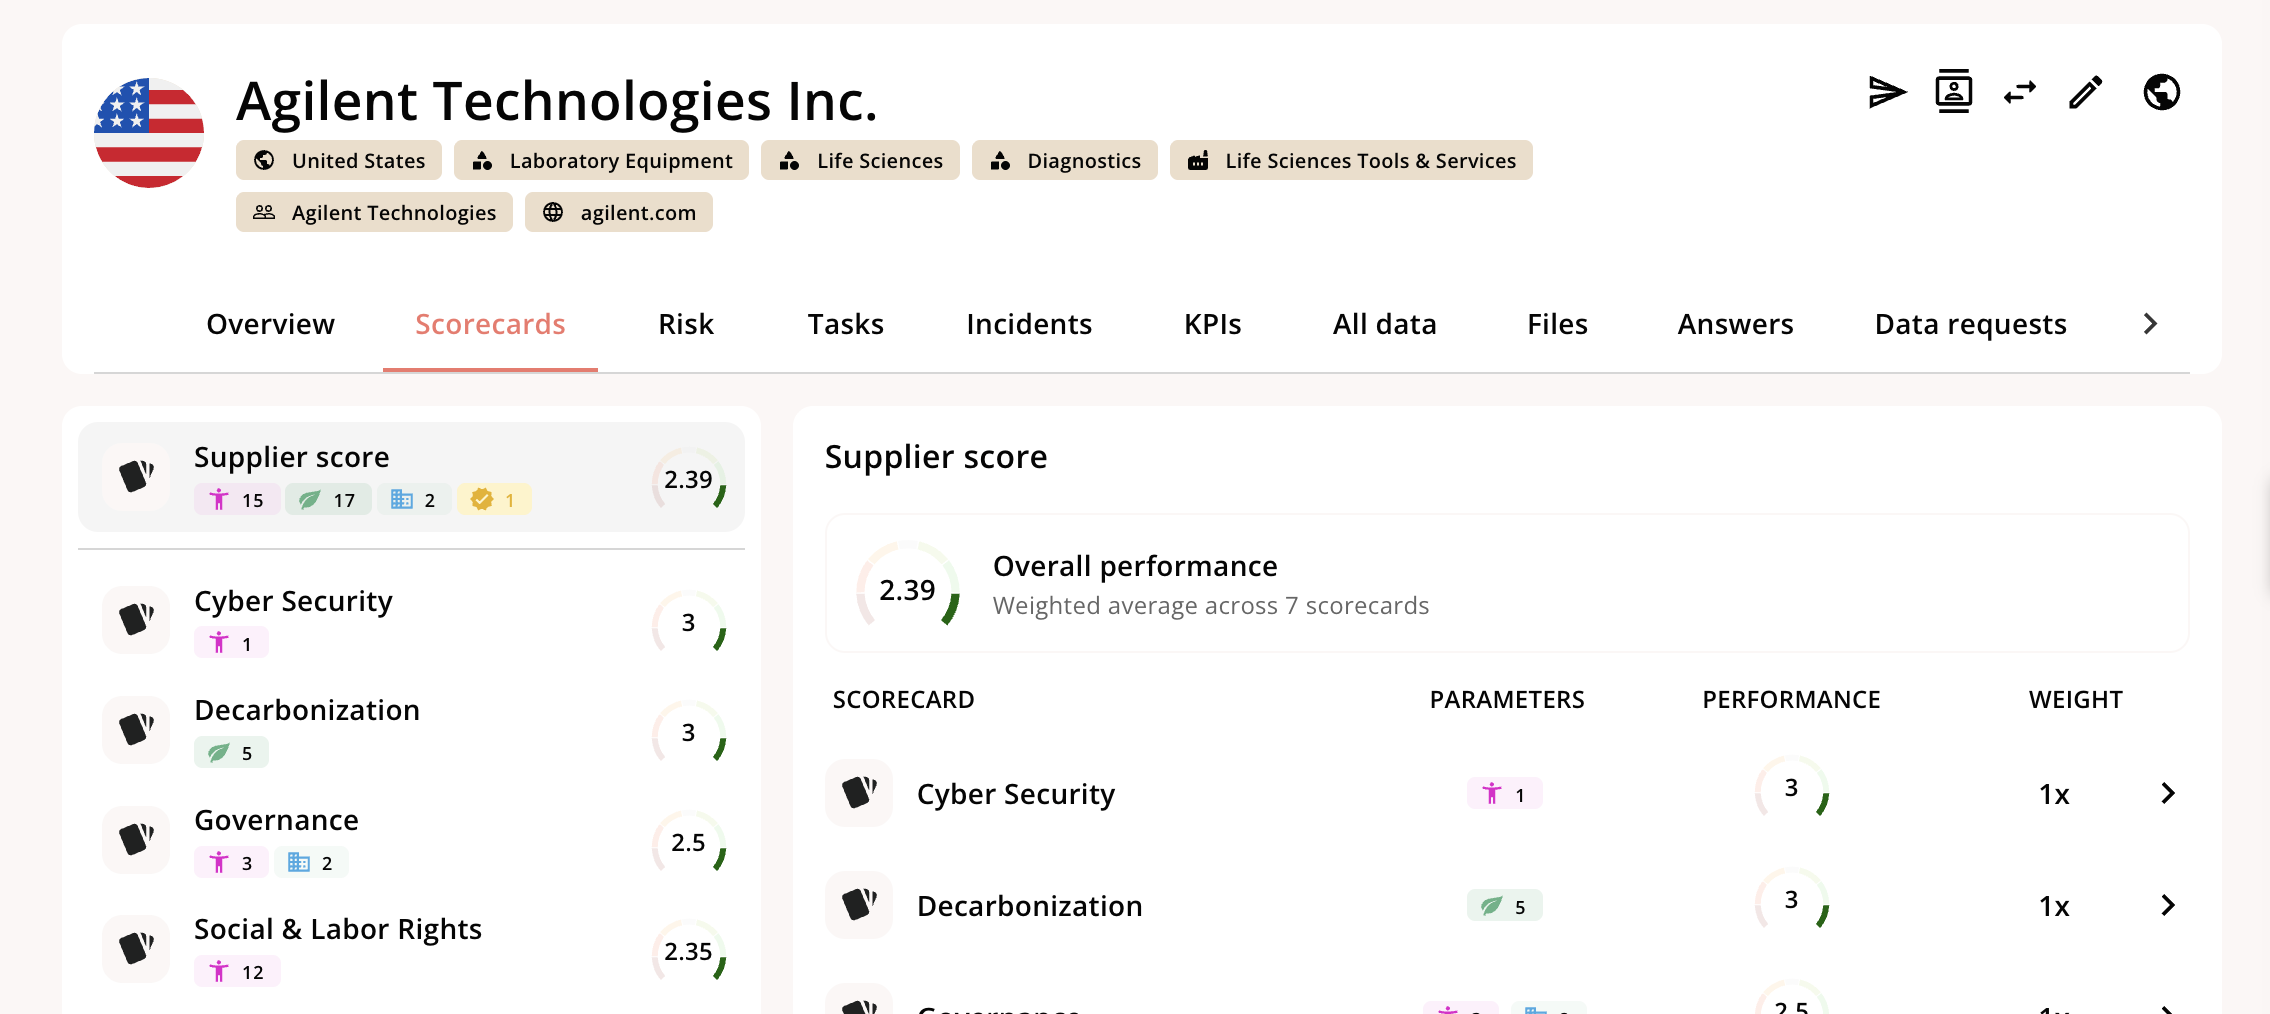Select the Diagnostics tag
The height and width of the screenshot is (1014, 2270).
(1065, 160)
